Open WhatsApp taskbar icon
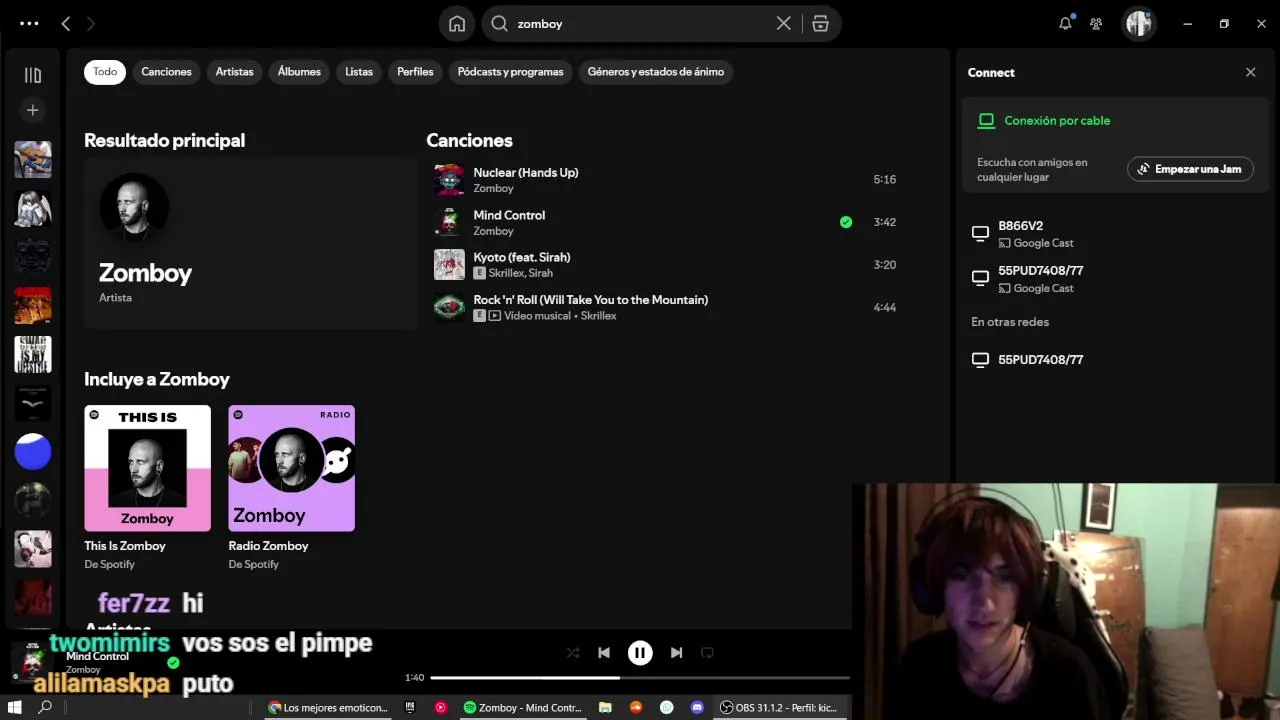This screenshot has width=1280, height=720. click(x=667, y=707)
